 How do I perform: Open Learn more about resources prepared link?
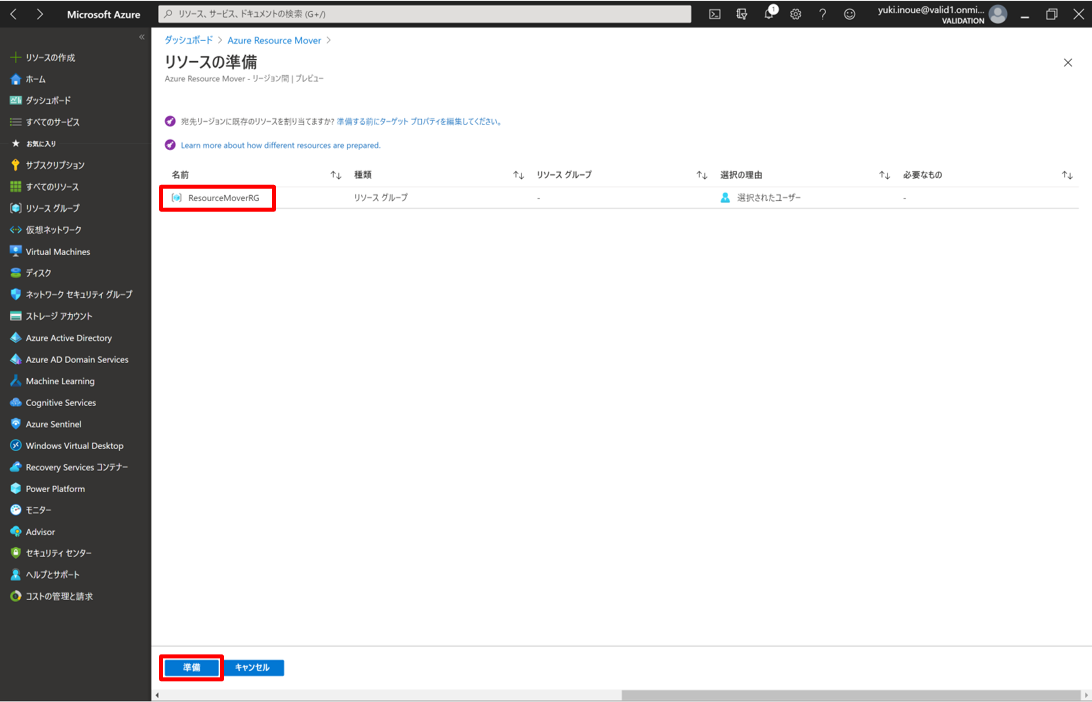(281, 145)
